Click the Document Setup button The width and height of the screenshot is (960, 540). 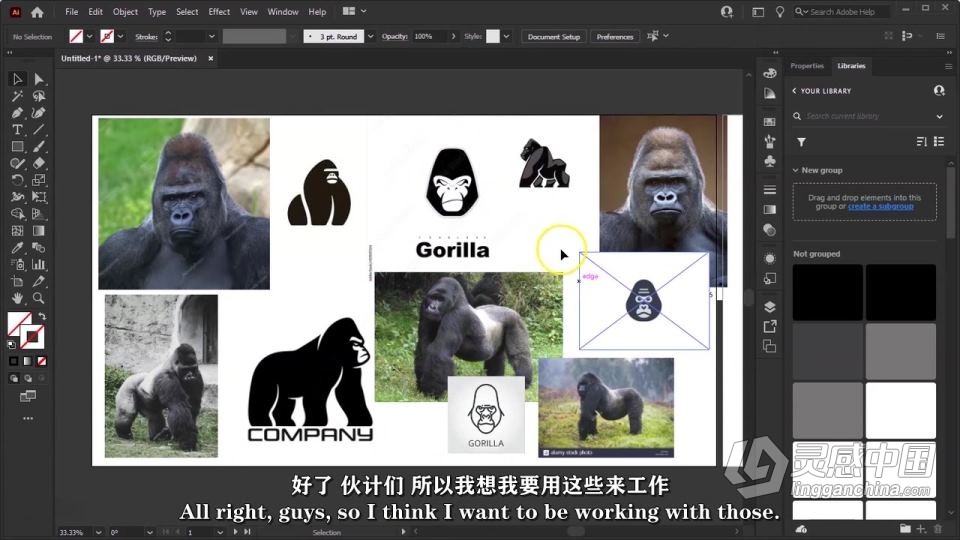pos(553,37)
